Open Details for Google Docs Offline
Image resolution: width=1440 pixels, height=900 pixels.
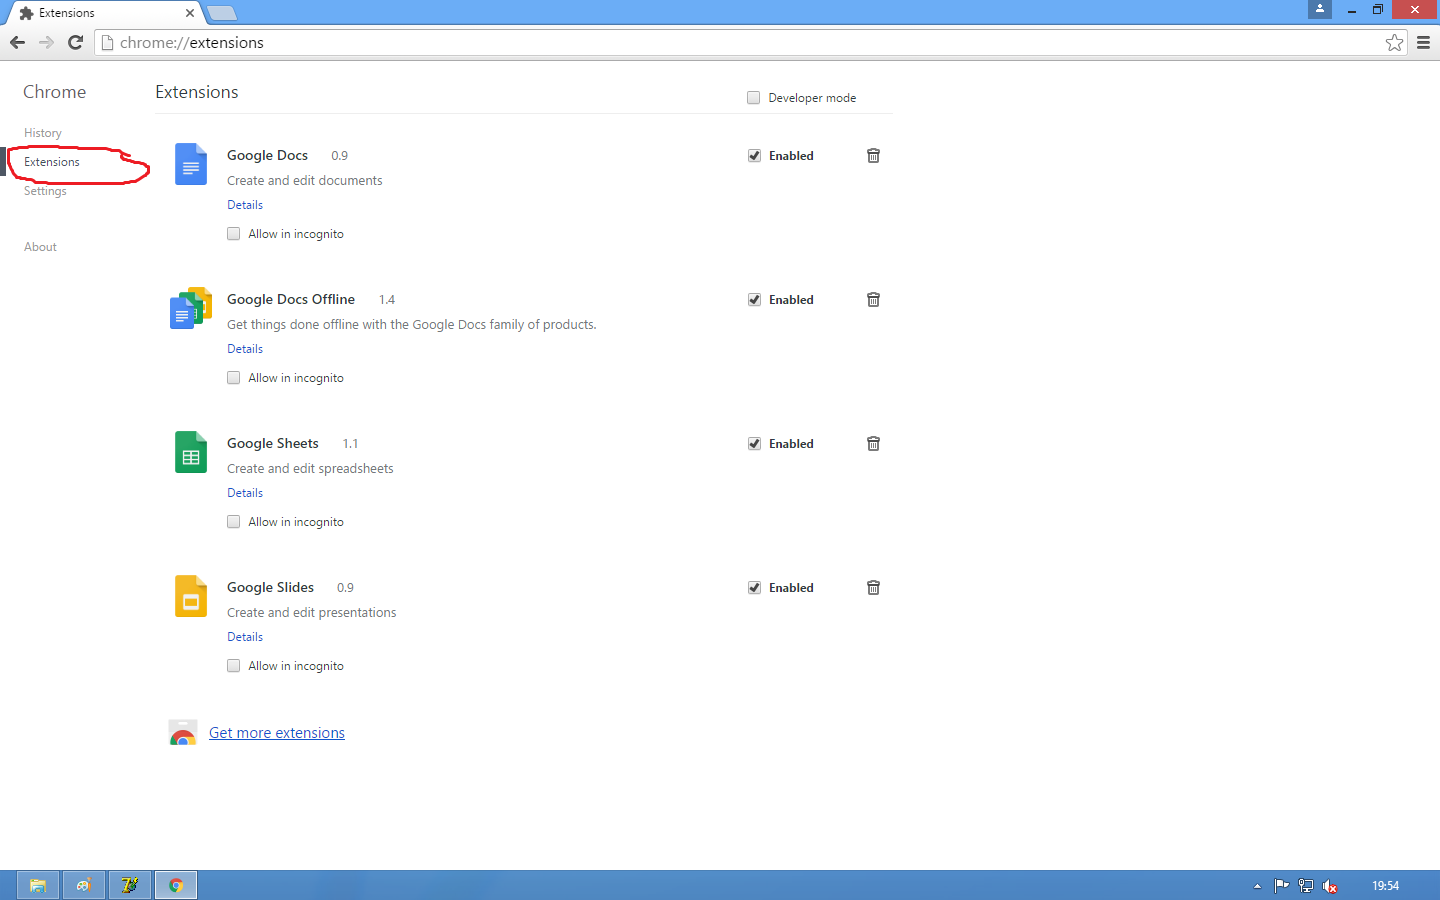click(x=245, y=349)
